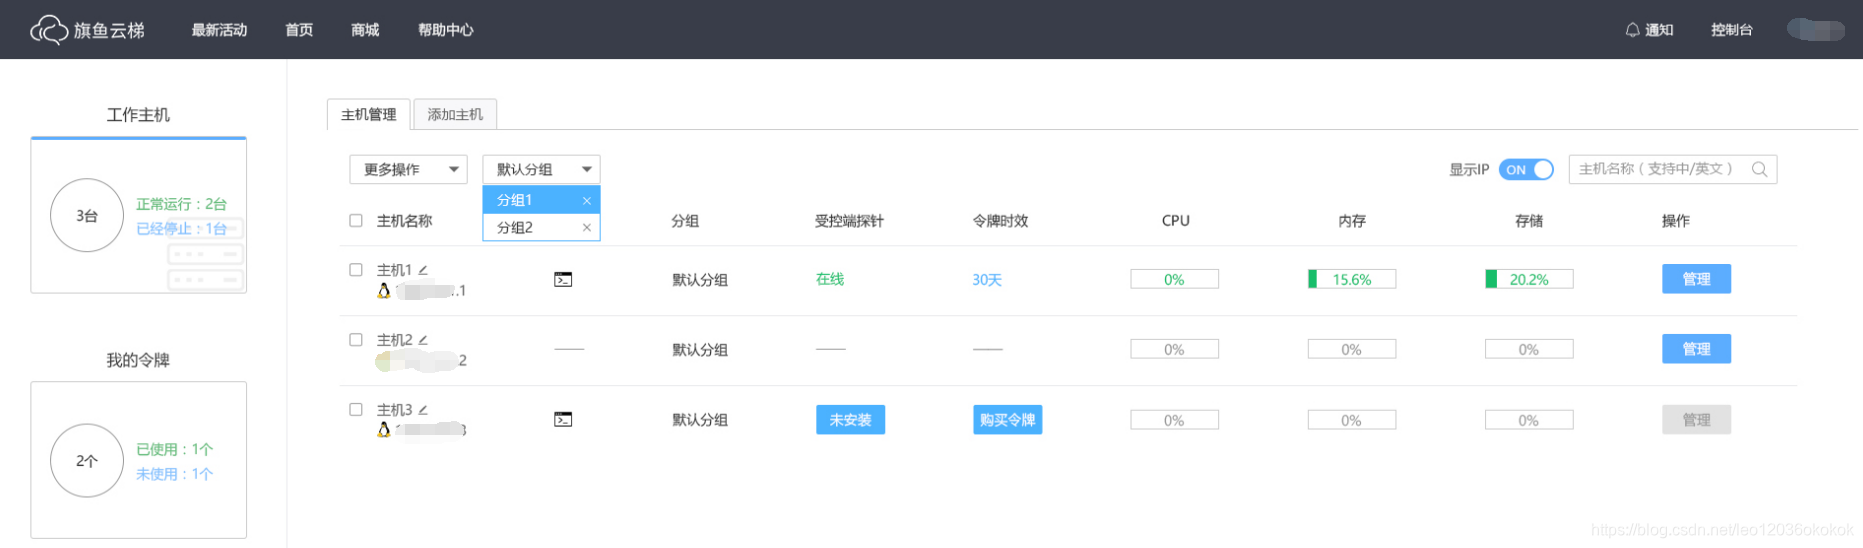The width and height of the screenshot is (1863, 548).
Task: Click 我的令牌 panel title
Action: [x=138, y=360]
